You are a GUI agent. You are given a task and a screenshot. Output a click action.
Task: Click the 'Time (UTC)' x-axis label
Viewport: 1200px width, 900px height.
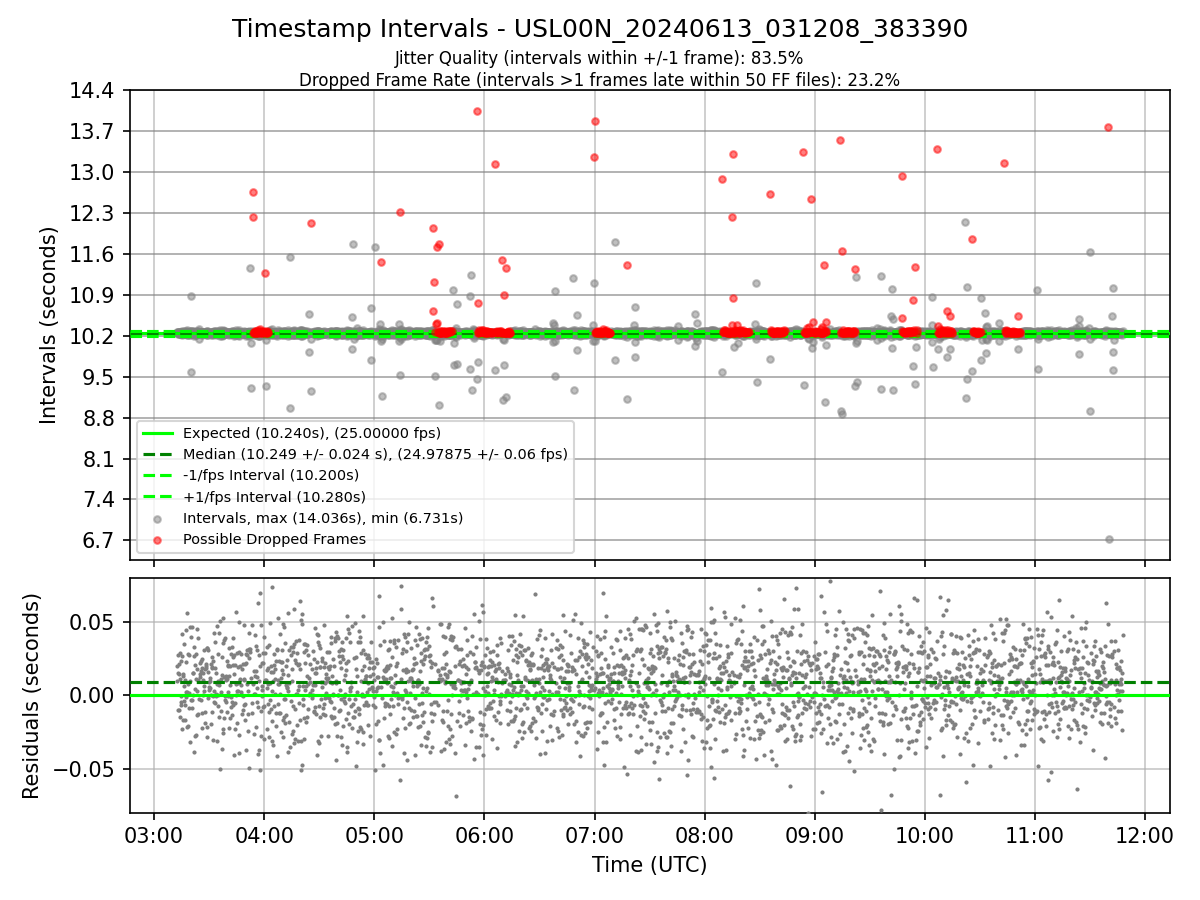coord(649,865)
